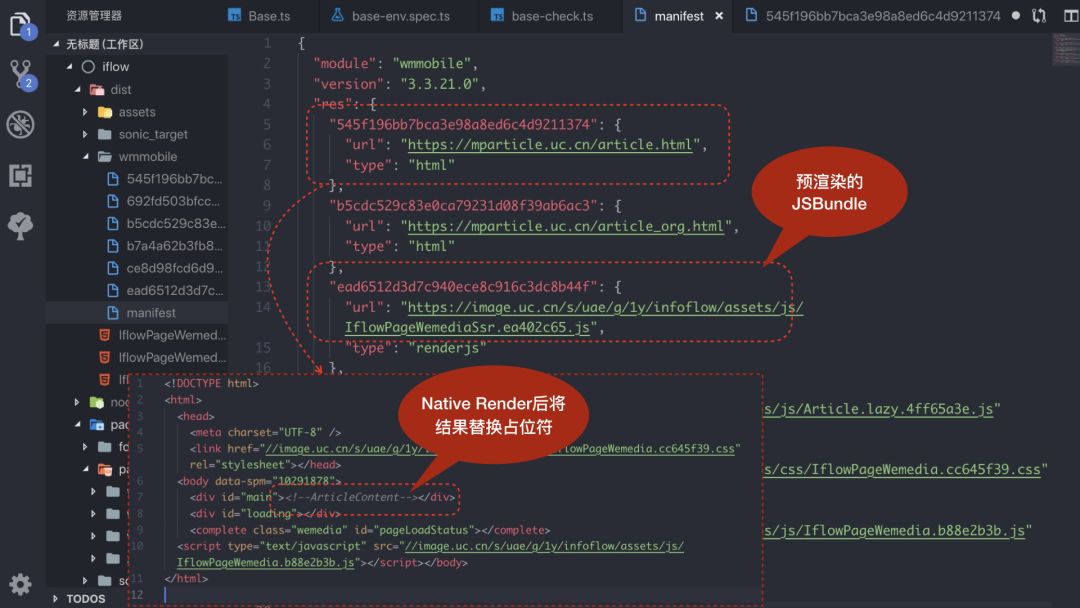The width and height of the screenshot is (1080, 608).
Task: Expand the TODOS section
Action: point(56,599)
